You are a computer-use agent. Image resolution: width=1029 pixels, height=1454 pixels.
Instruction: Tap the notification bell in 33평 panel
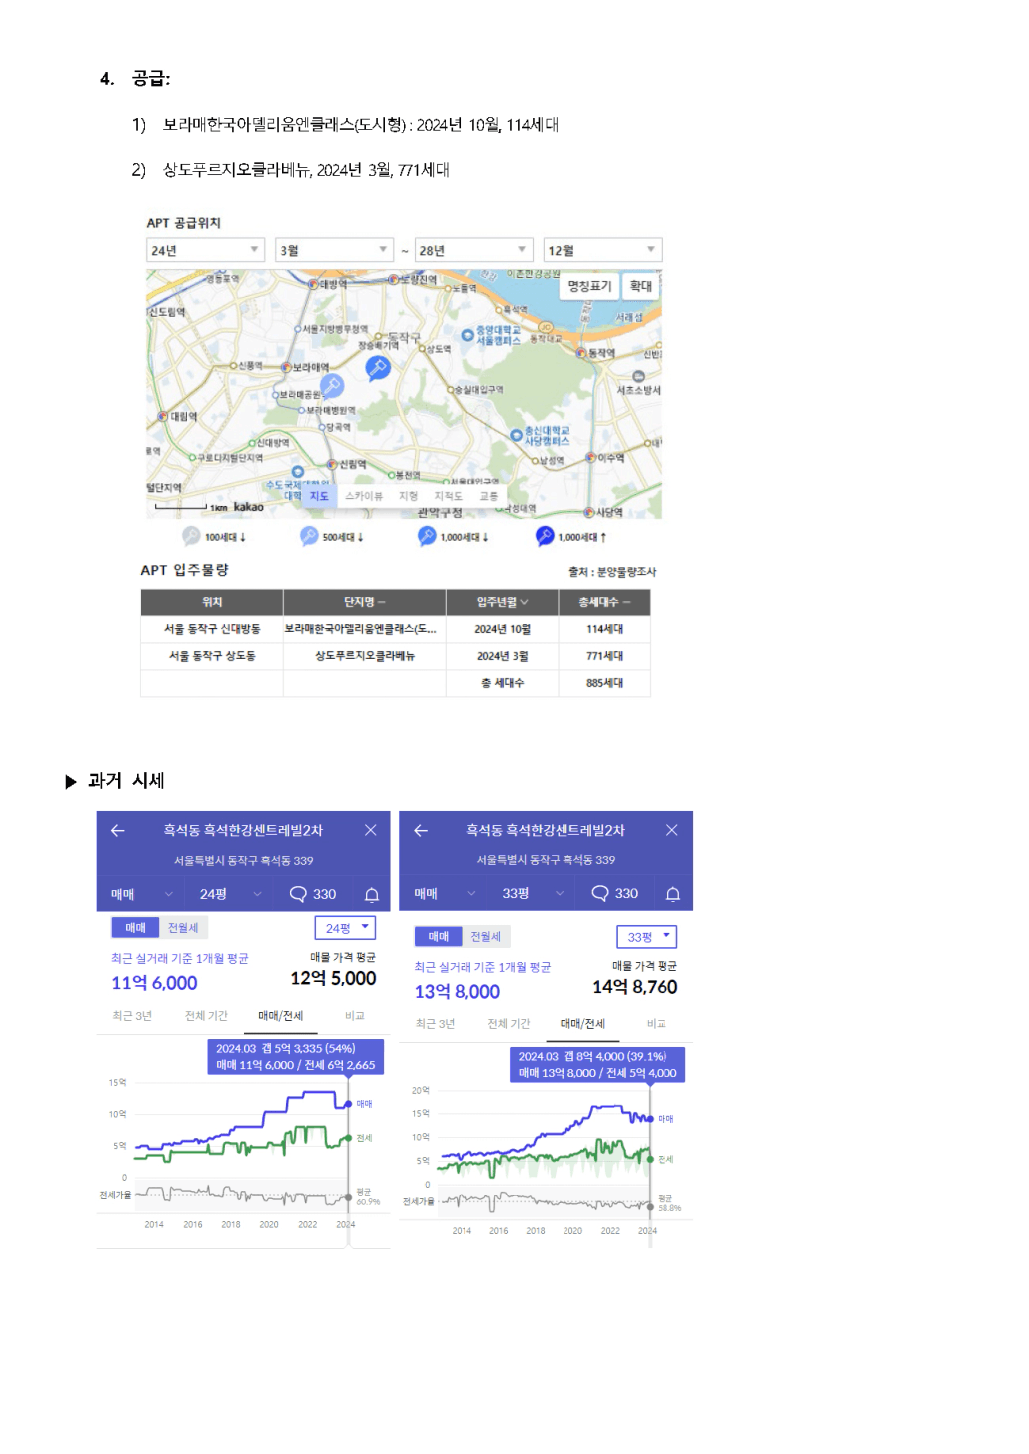point(673,893)
